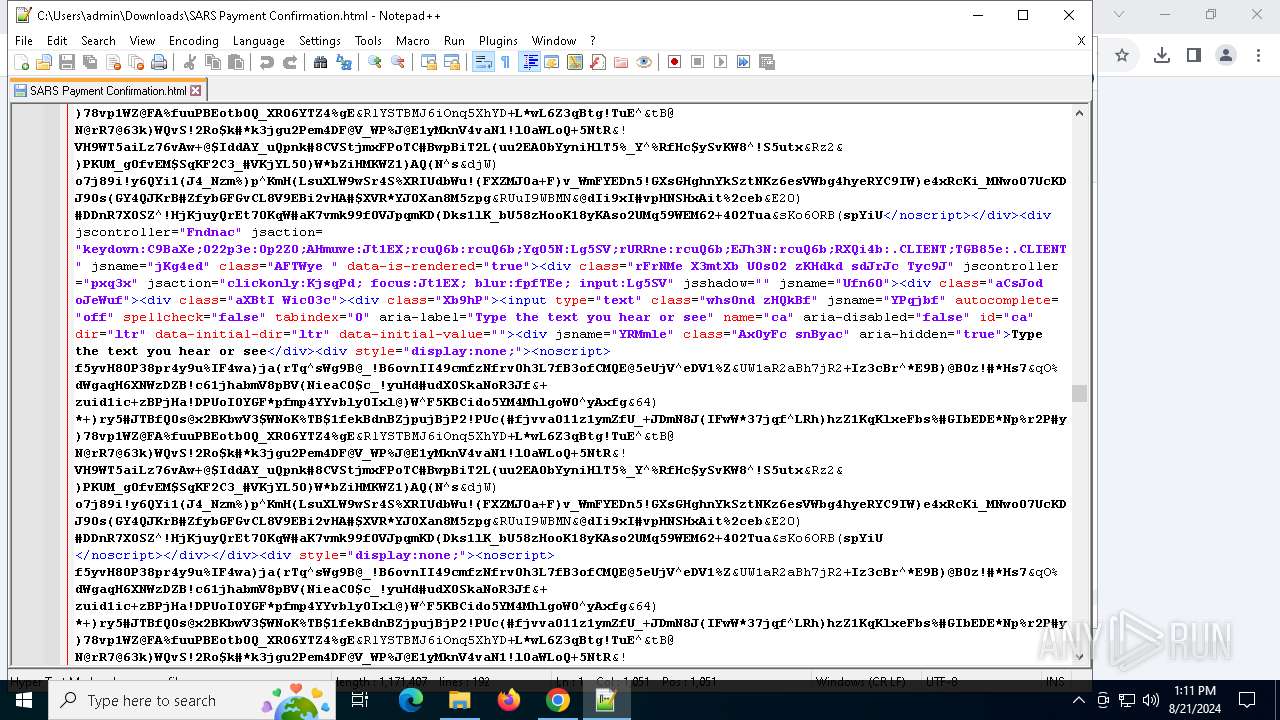The height and width of the screenshot is (720, 1280).
Task: Run macro multiple times icon
Action: point(744,62)
